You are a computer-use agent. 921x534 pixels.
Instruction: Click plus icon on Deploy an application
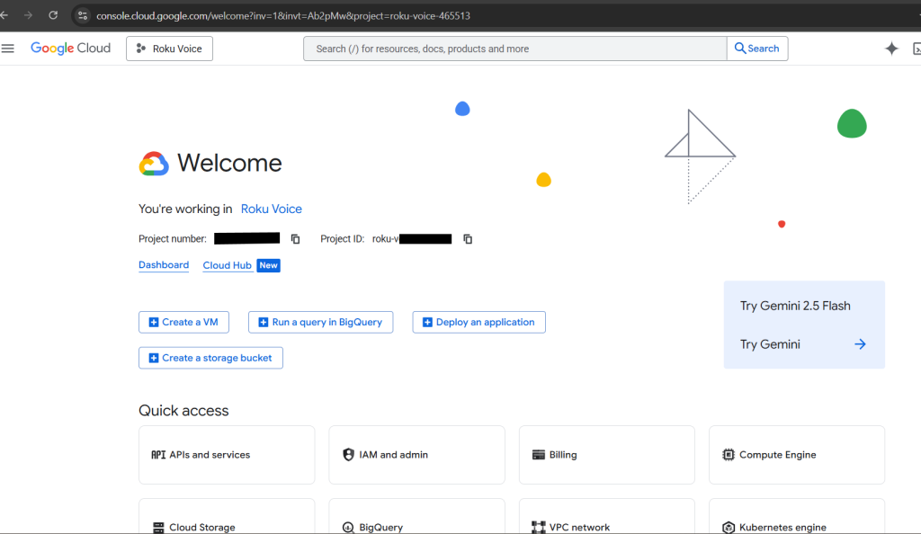click(427, 322)
